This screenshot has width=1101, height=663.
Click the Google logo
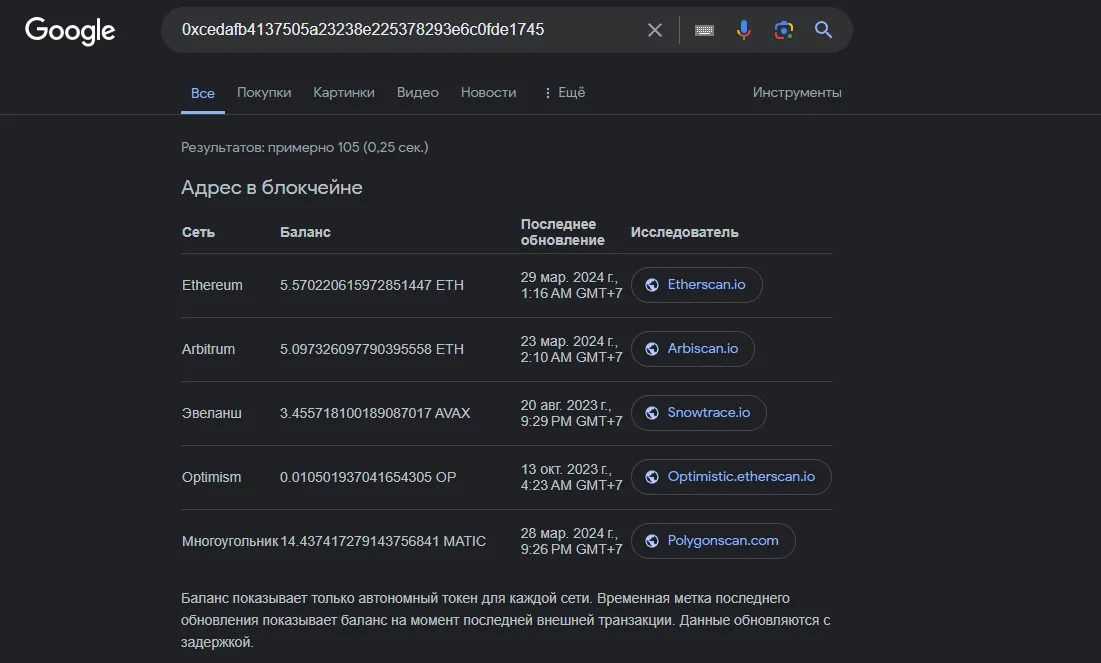70,30
